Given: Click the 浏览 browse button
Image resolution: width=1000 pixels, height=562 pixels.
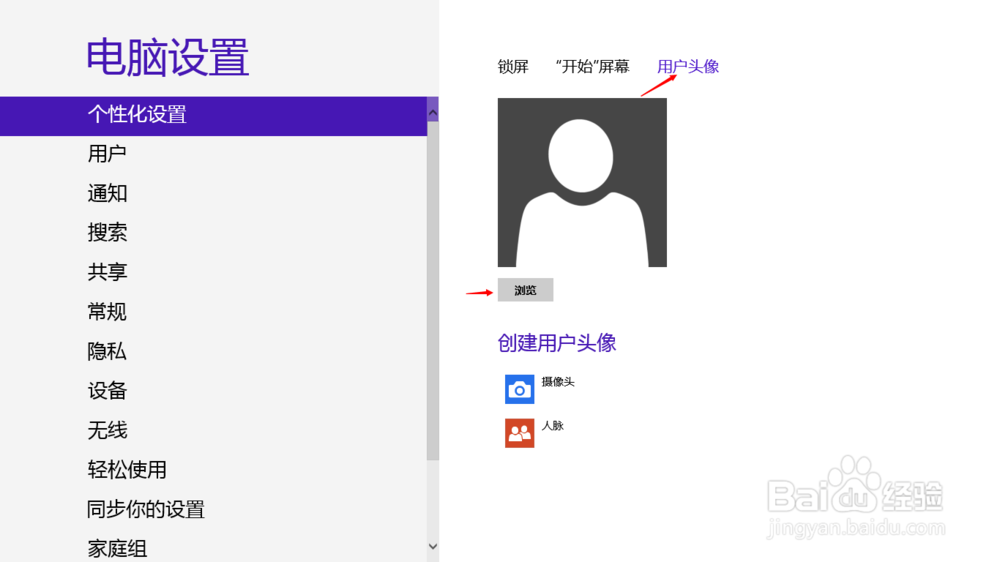Looking at the screenshot, I should 526,290.
